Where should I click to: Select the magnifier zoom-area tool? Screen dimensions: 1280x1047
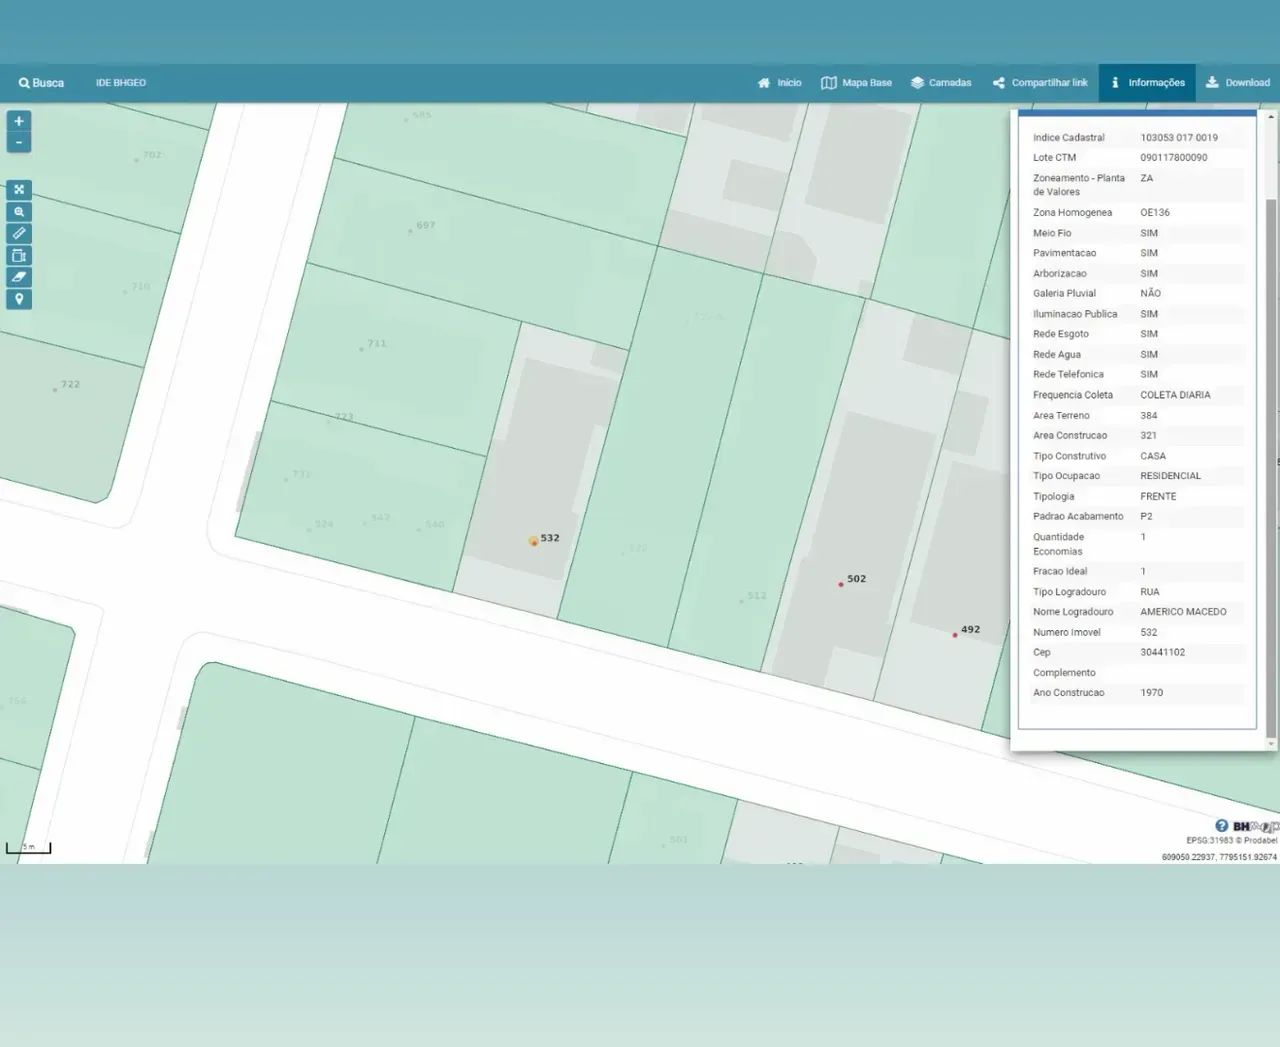pos(19,212)
